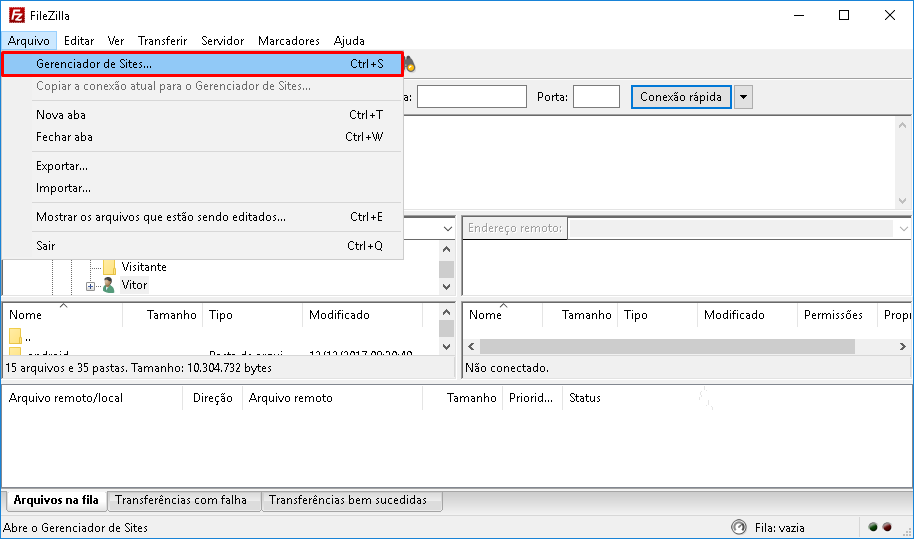Click the toolbar icon beside menu edge

(x=410, y=64)
